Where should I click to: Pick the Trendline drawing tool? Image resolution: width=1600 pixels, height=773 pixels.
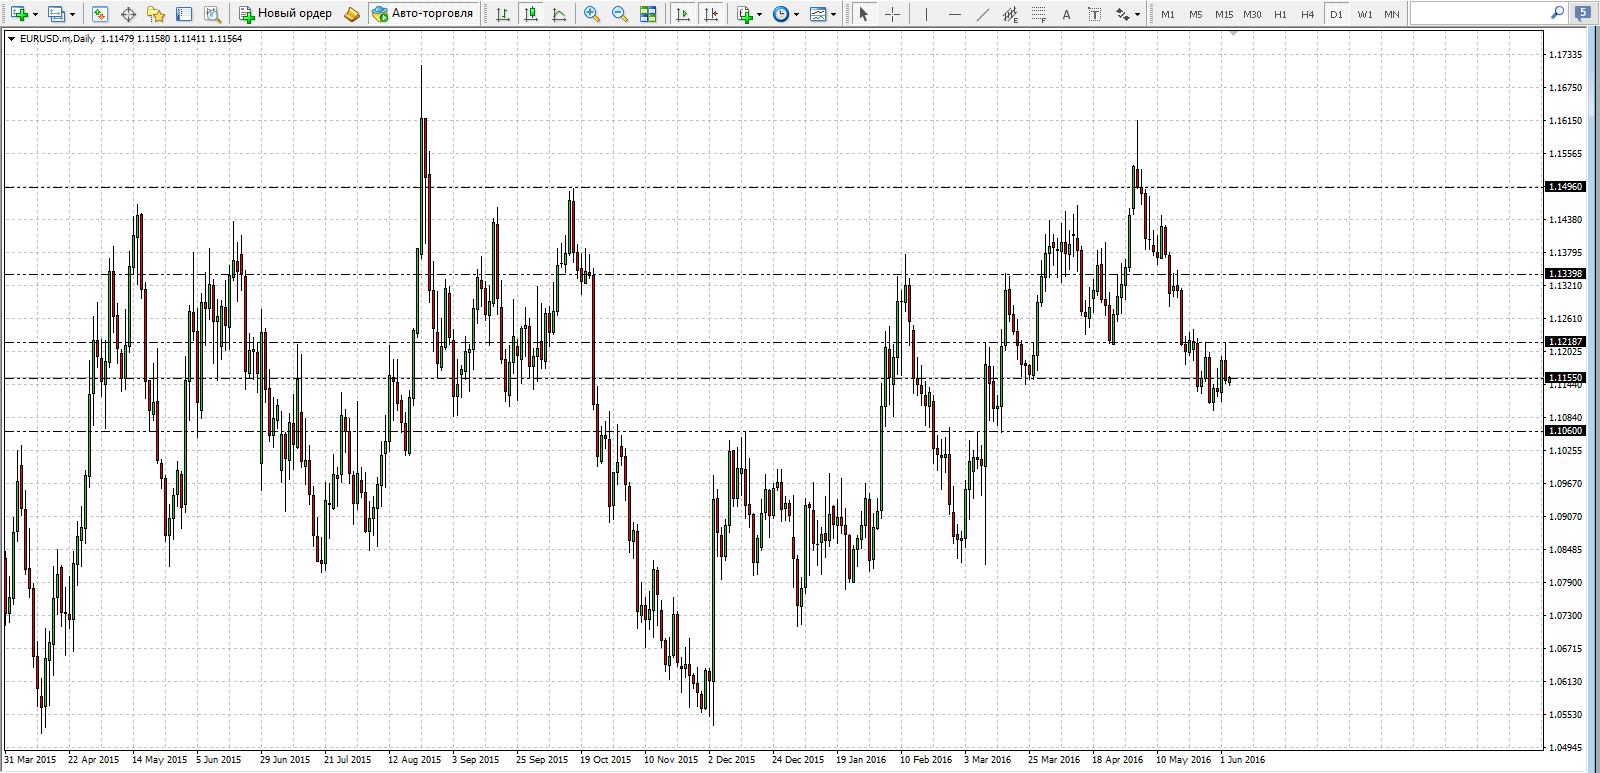tap(982, 14)
